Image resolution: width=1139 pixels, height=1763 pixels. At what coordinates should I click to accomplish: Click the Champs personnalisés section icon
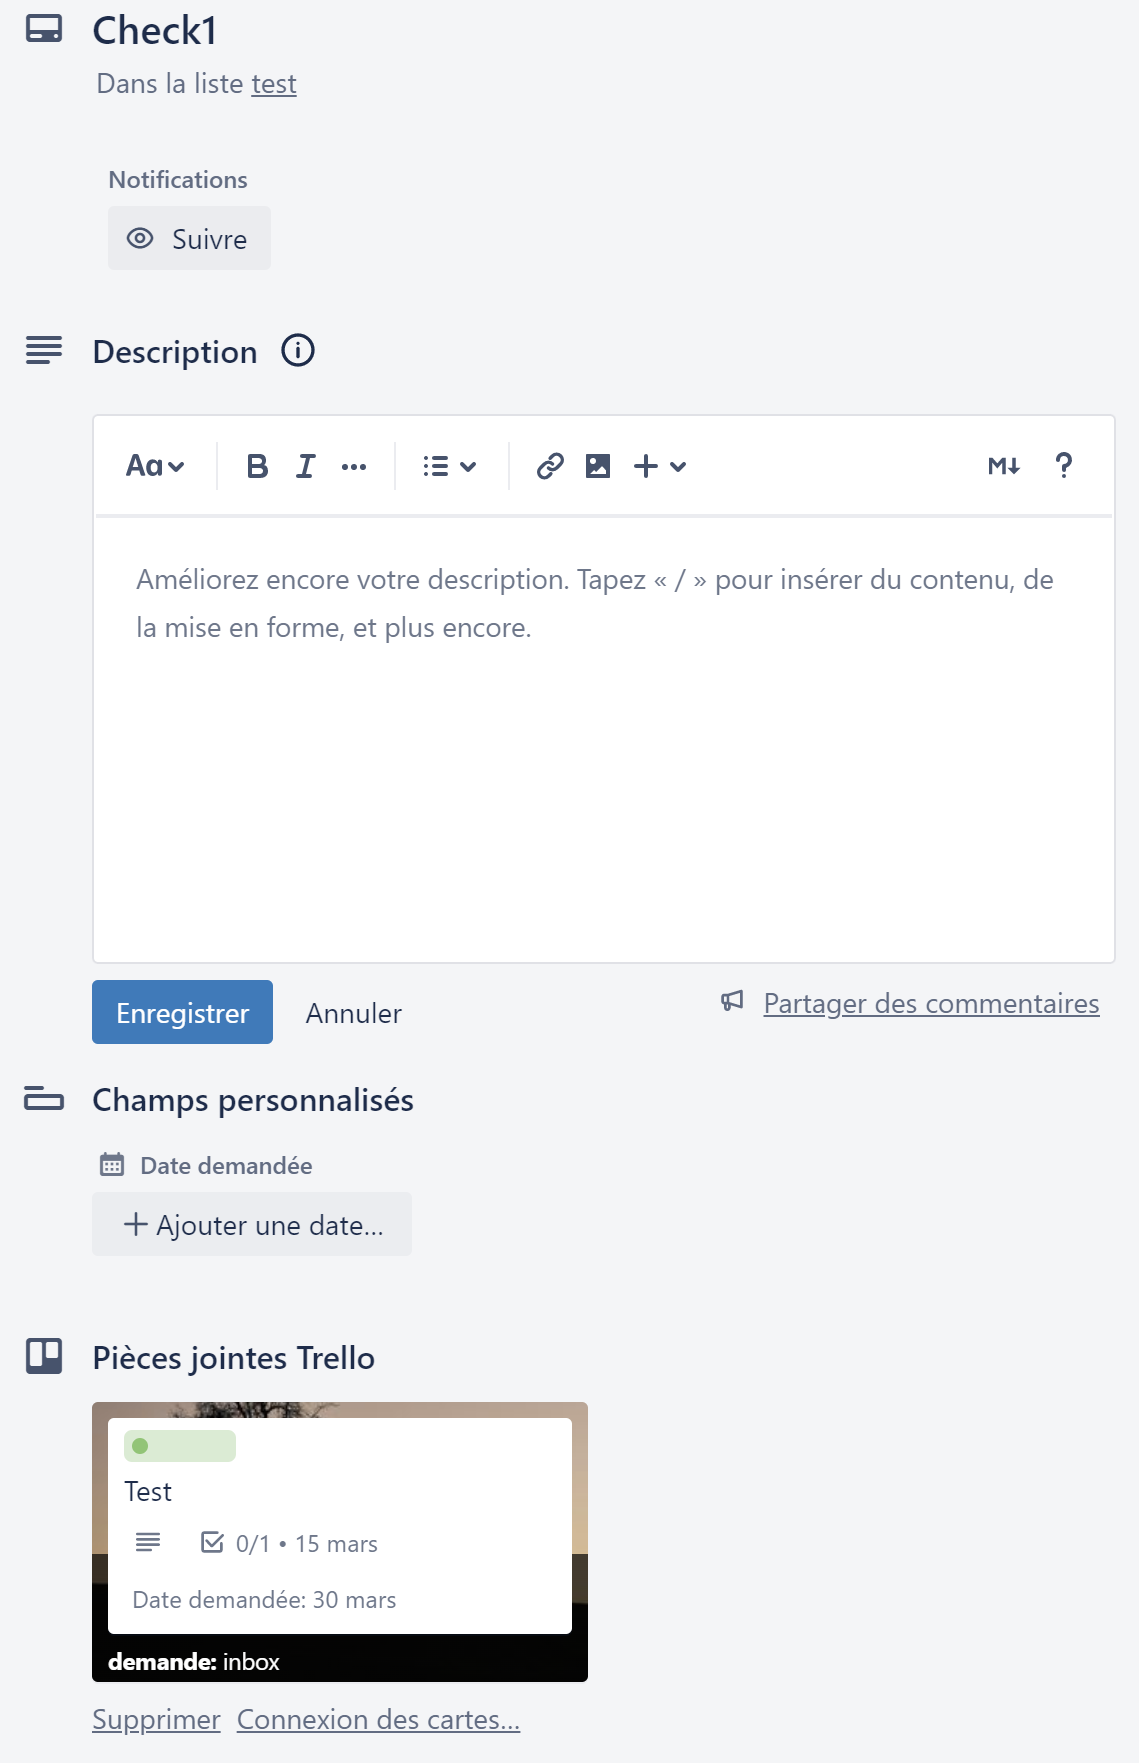(44, 1098)
